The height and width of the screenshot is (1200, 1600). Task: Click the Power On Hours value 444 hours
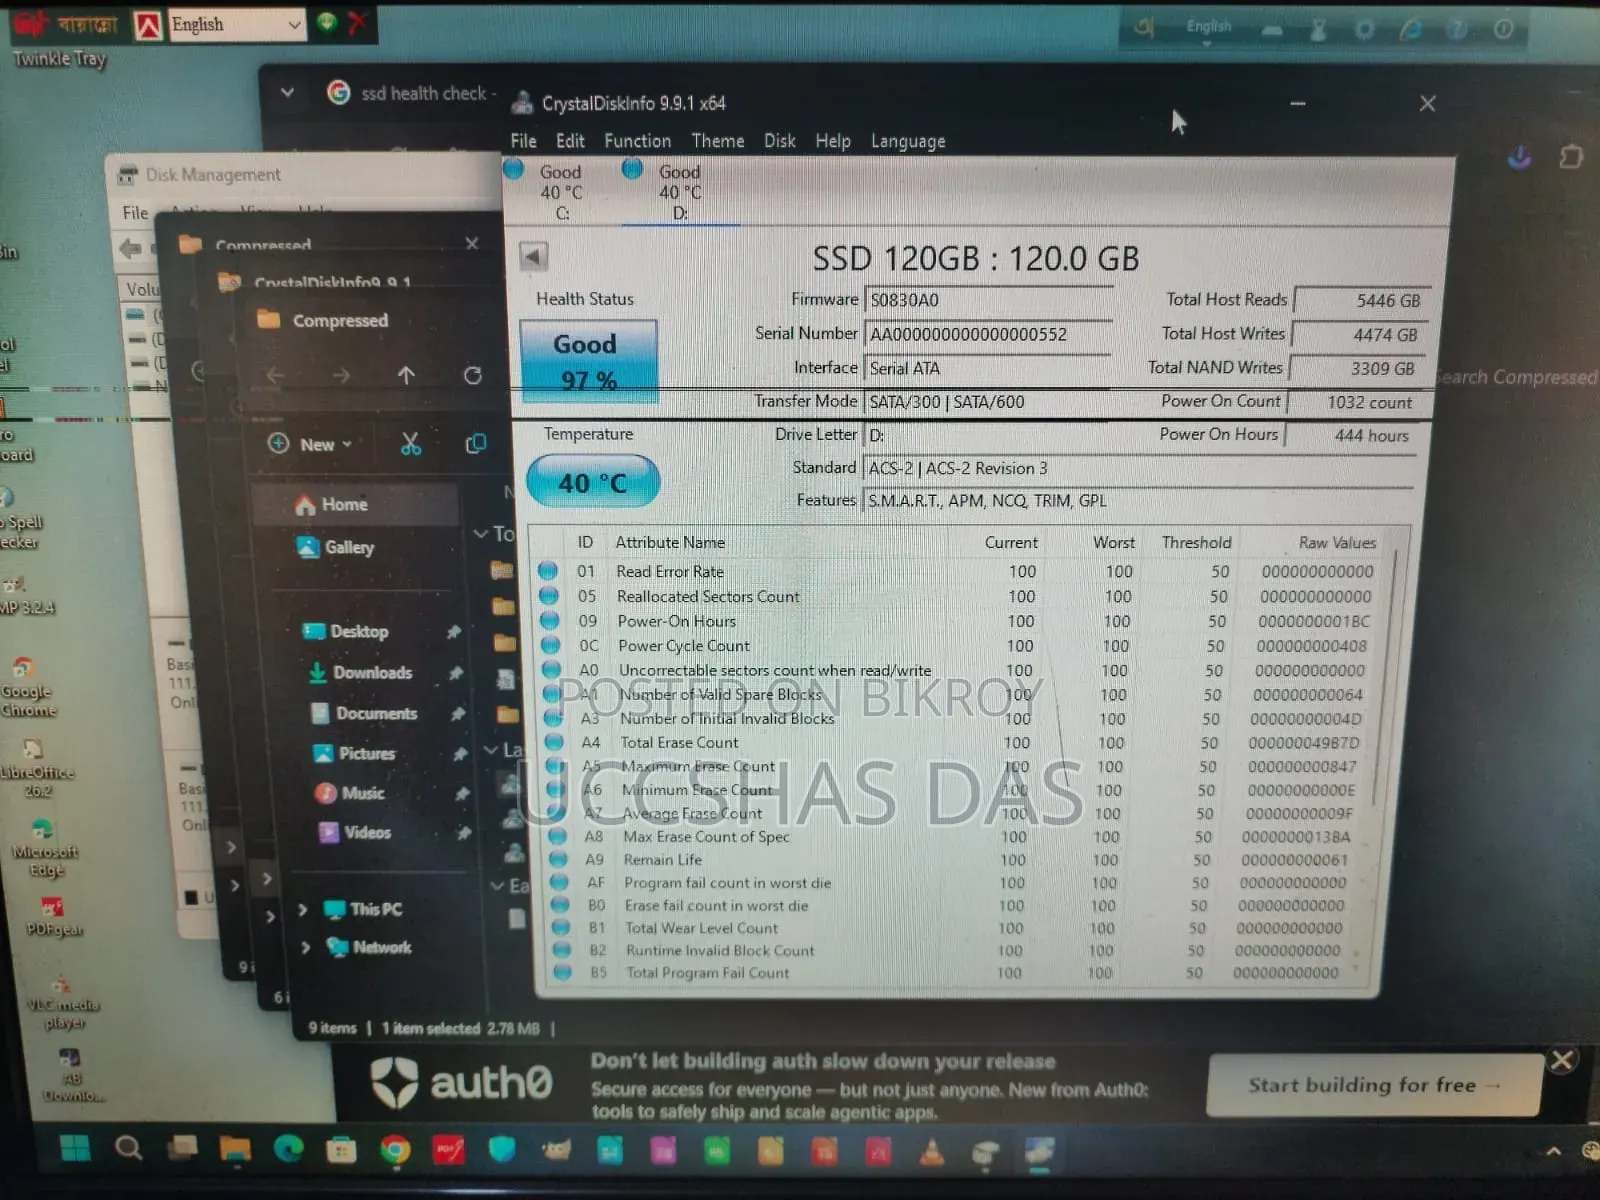1352,435
